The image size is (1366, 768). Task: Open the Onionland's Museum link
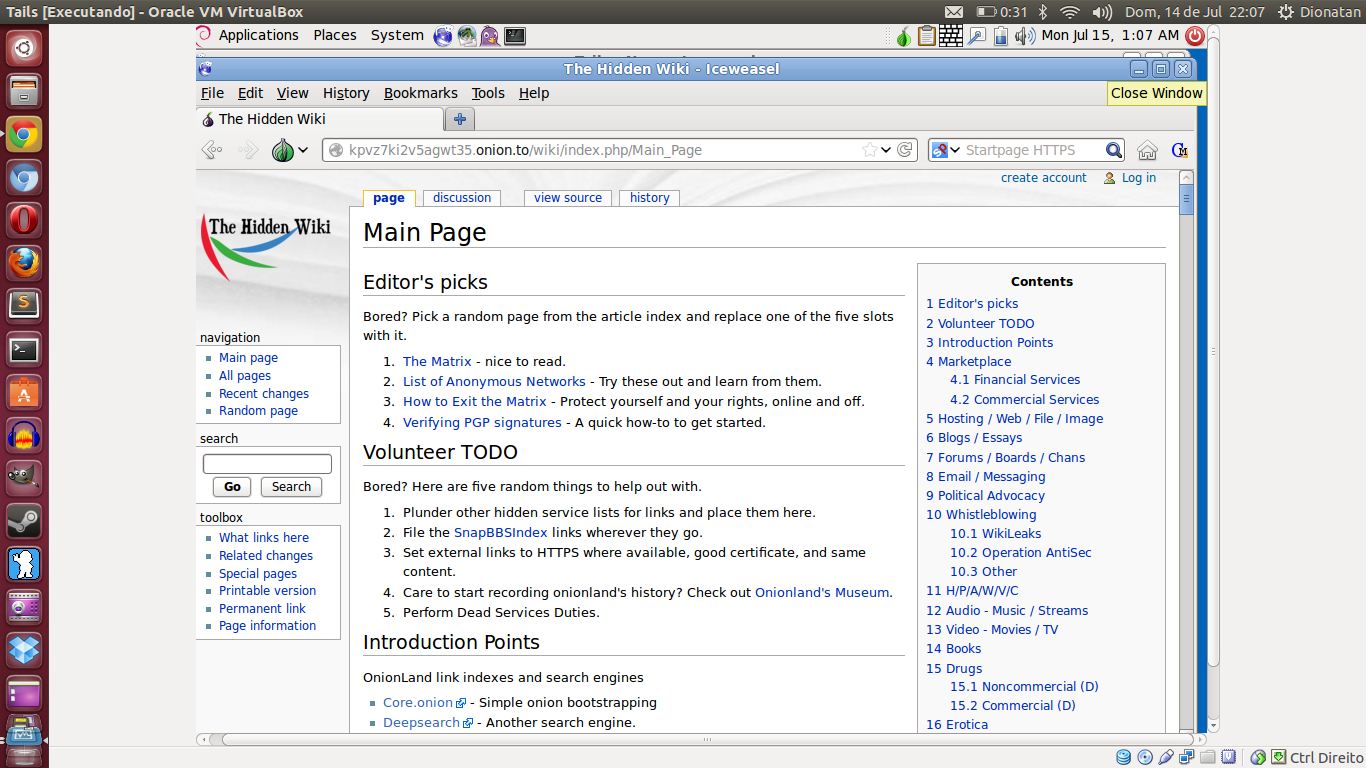[822, 593]
